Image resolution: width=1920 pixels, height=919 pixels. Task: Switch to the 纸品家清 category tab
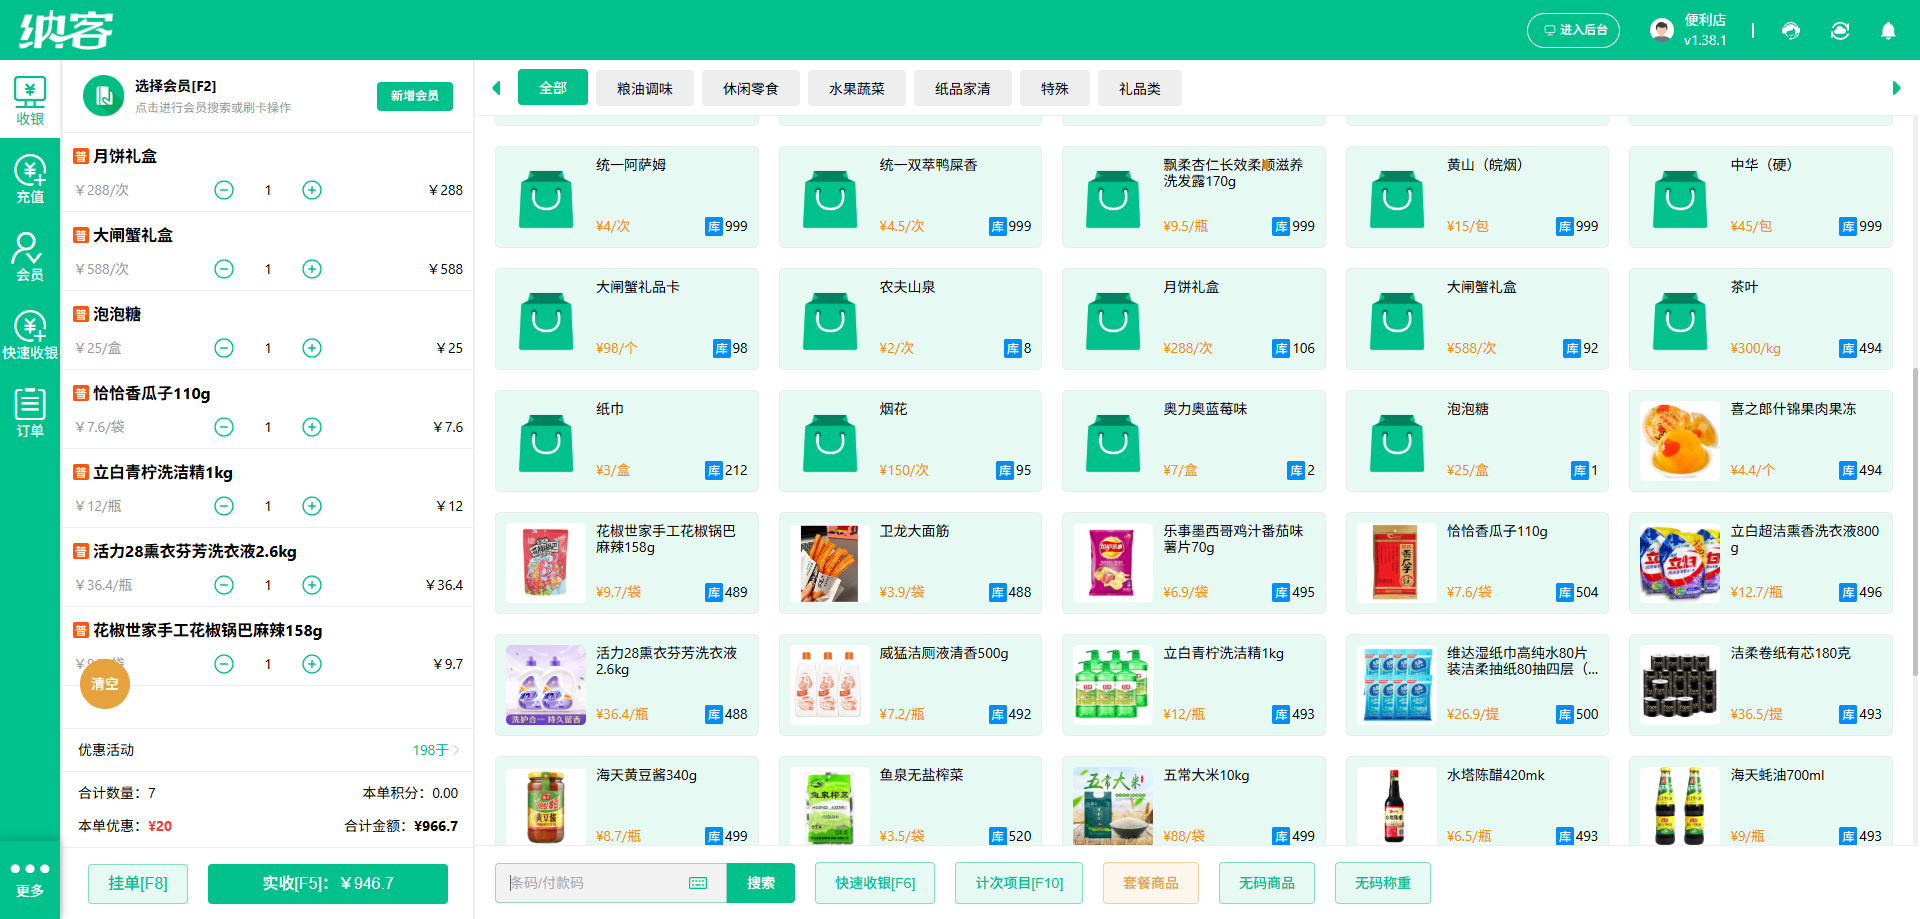(x=963, y=89)
